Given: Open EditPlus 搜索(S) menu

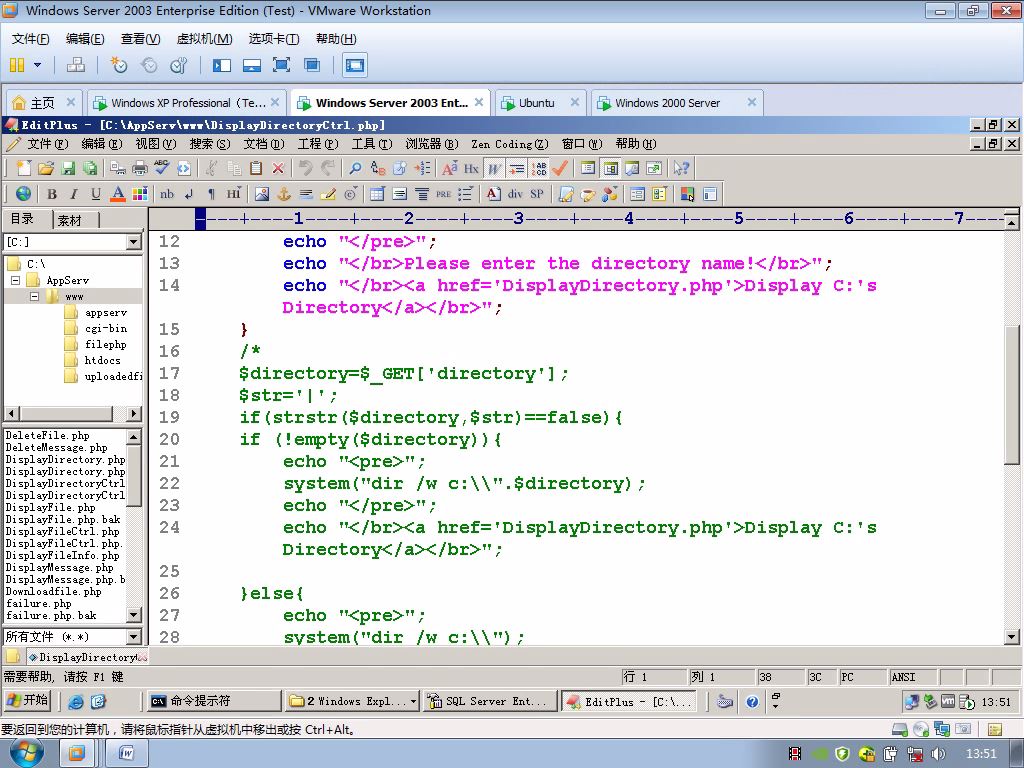Looking at the screenshot, I should point(210,144).
